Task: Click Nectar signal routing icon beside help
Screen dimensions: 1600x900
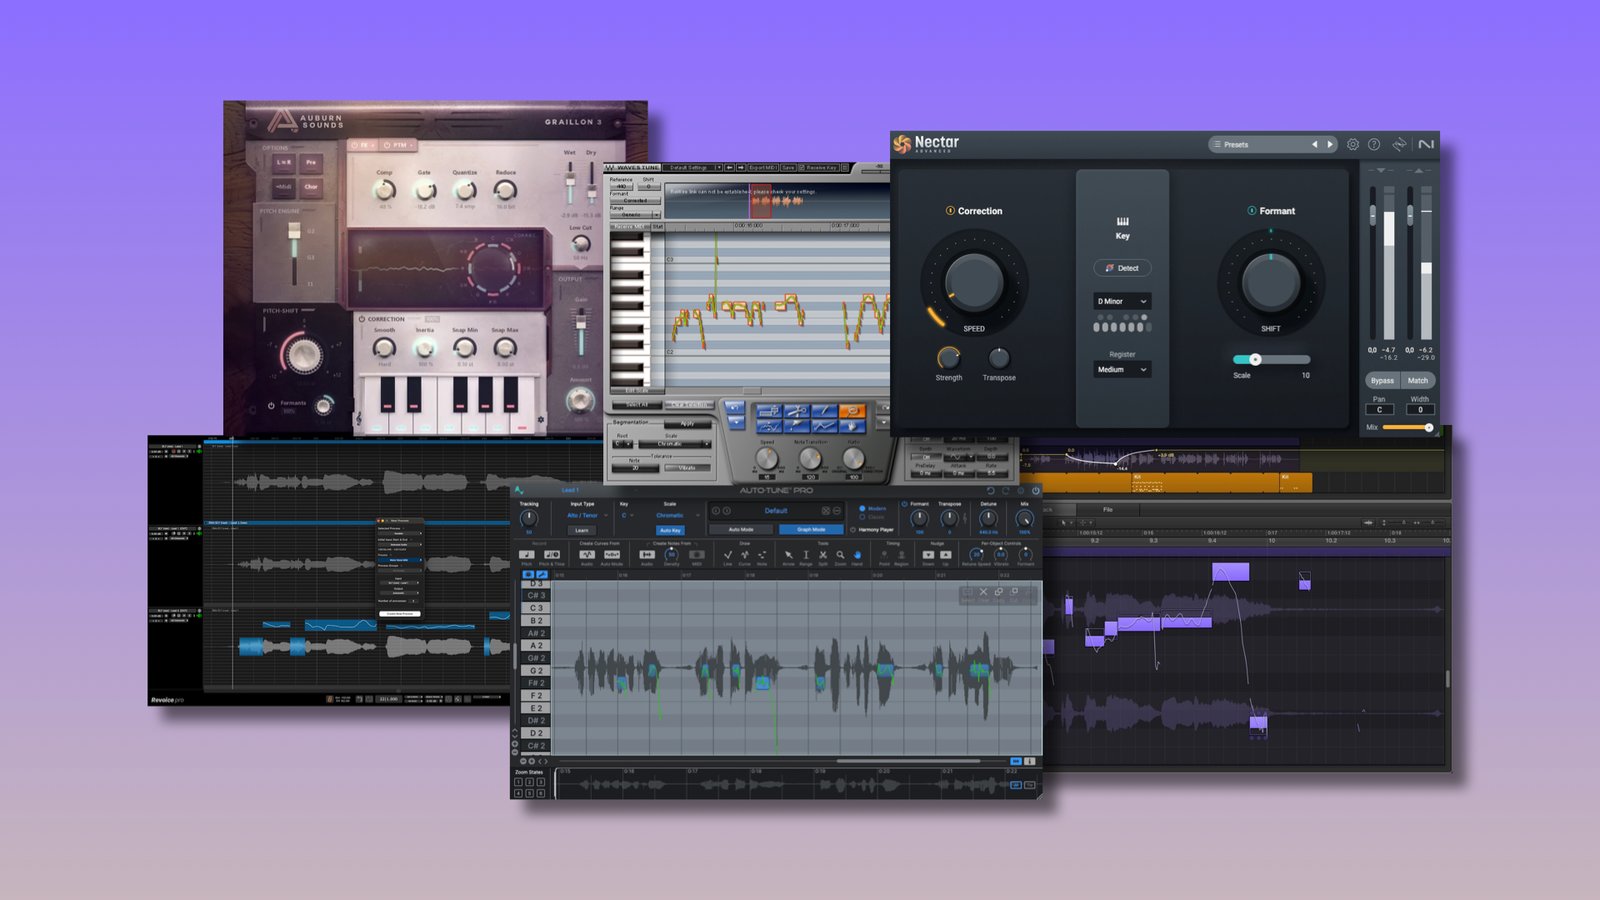Action: pyautogui.click(x=1399, y=144)
